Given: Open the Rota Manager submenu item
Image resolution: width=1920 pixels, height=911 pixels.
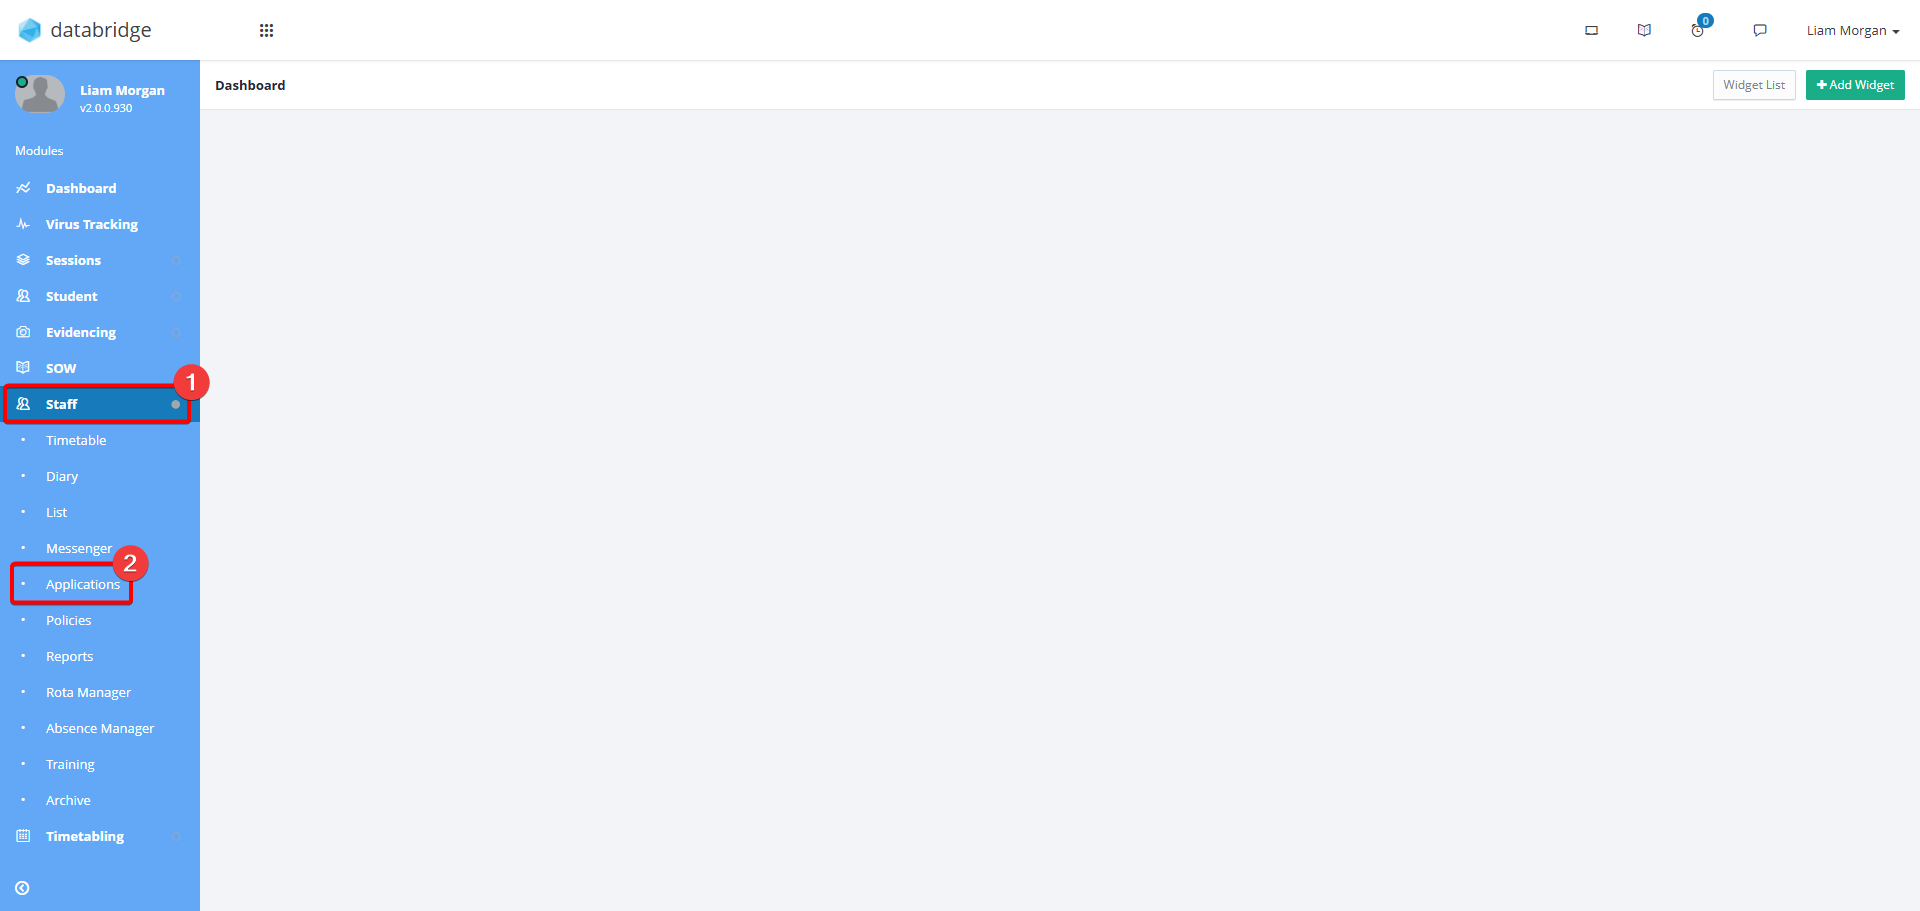Looking at the screenshot, I should (x=88, y=692).
